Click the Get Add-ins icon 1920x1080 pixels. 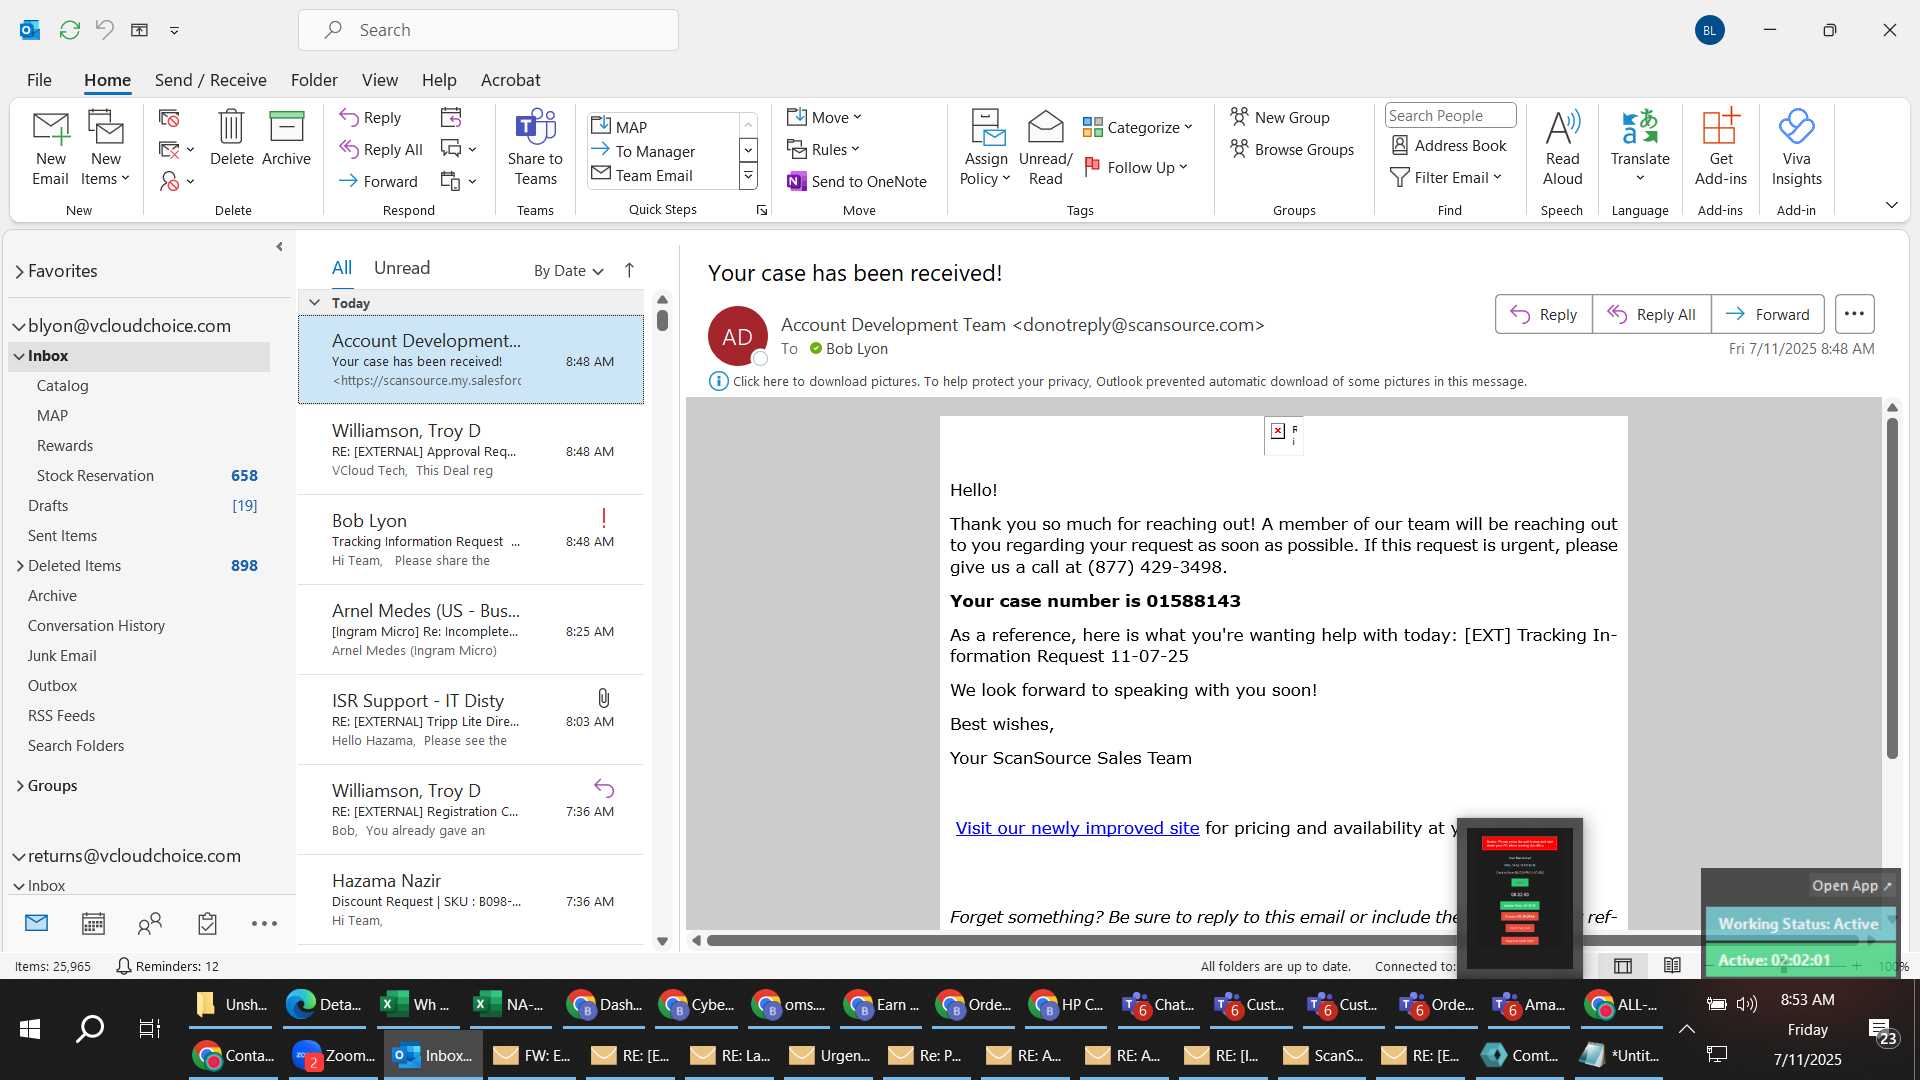[1720, 127]
